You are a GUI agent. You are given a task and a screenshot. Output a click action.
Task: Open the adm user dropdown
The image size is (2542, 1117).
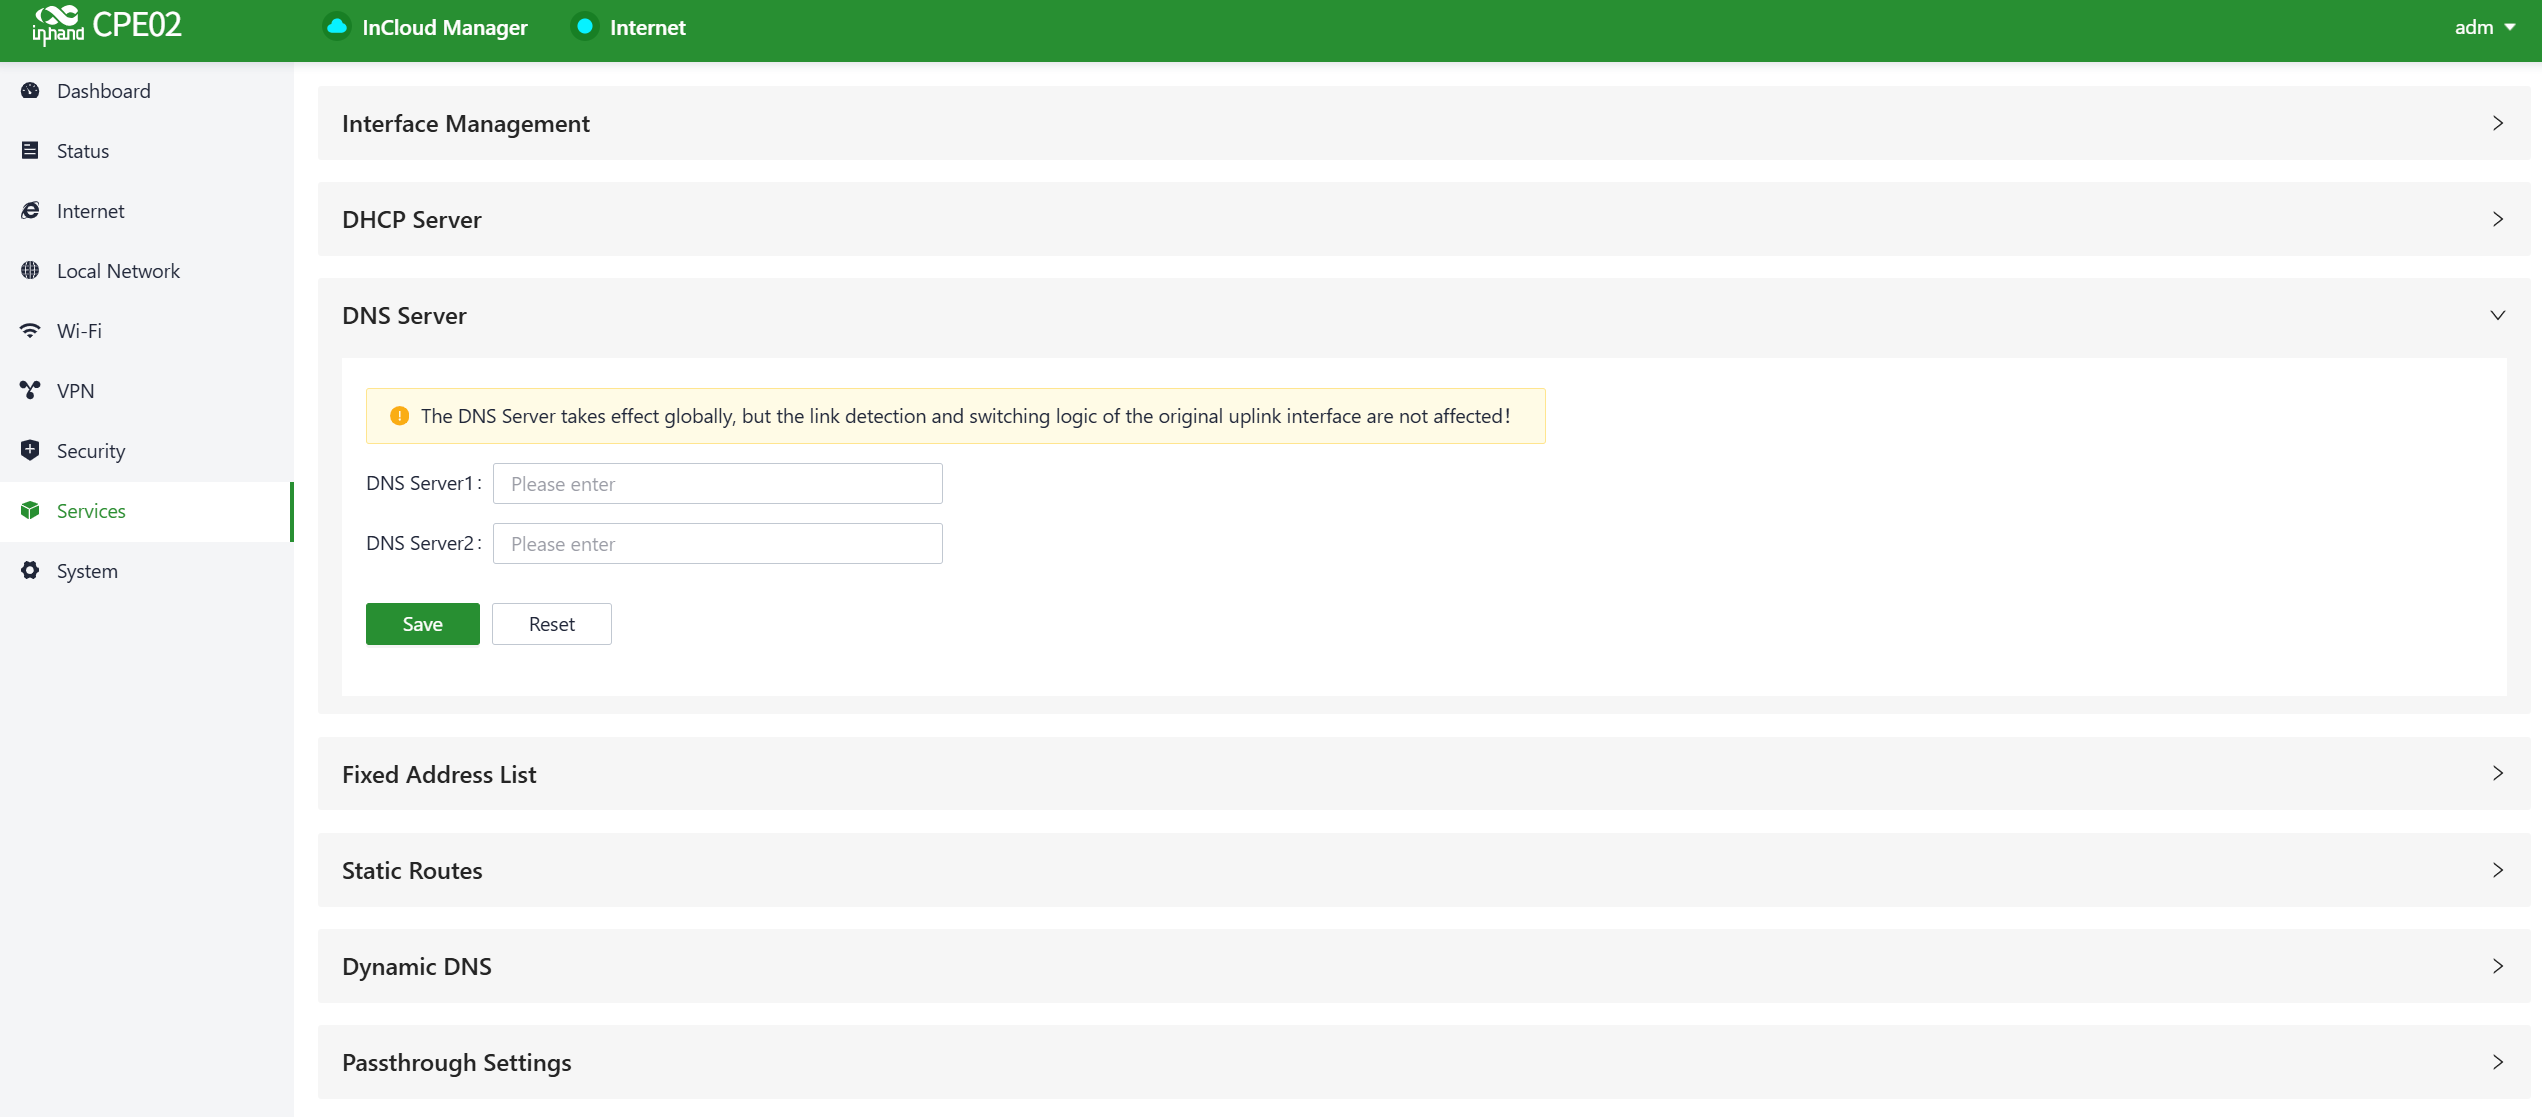point(2484,27)
